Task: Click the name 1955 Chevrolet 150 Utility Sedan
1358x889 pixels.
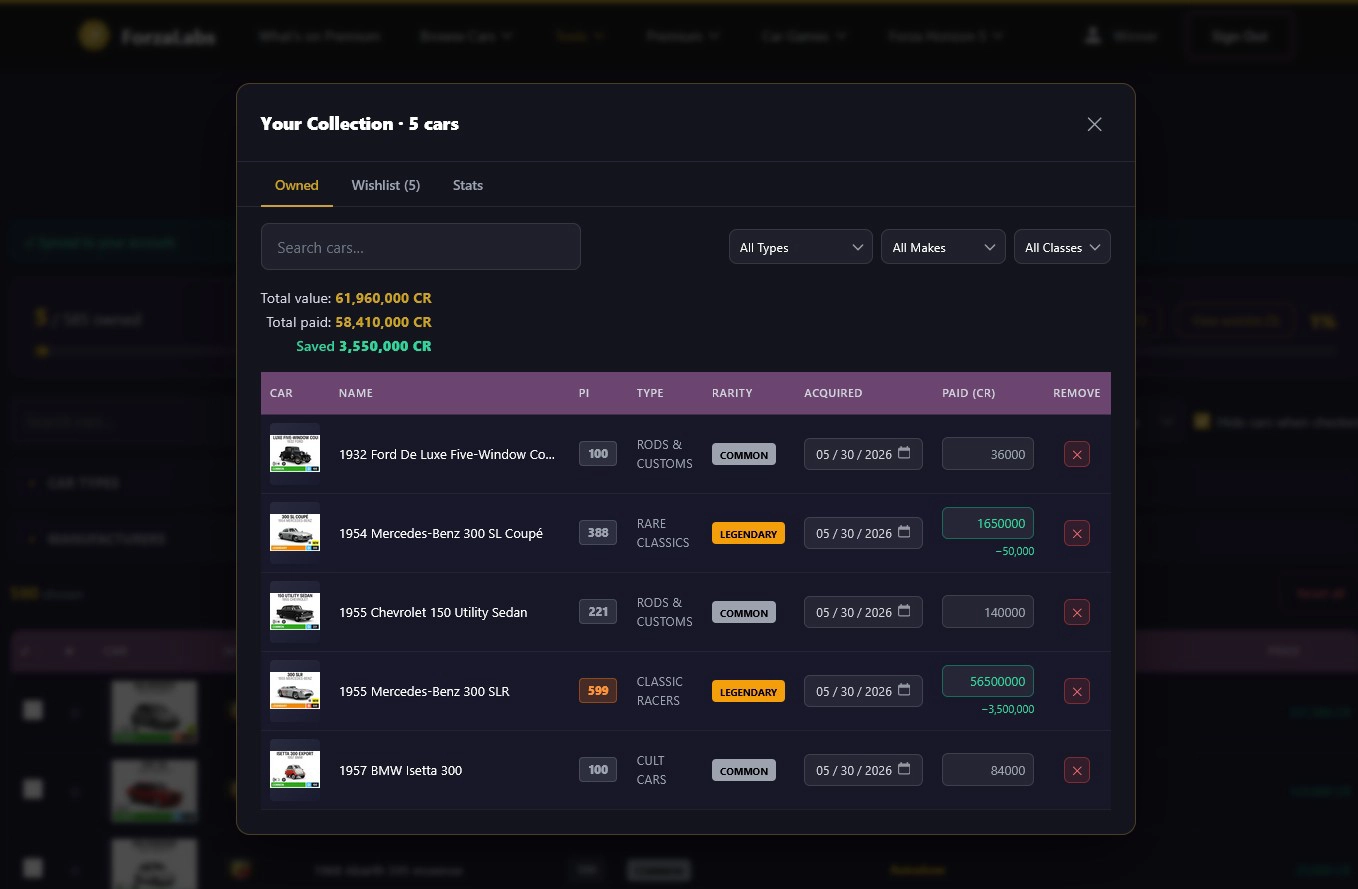Action: [433, 612]
